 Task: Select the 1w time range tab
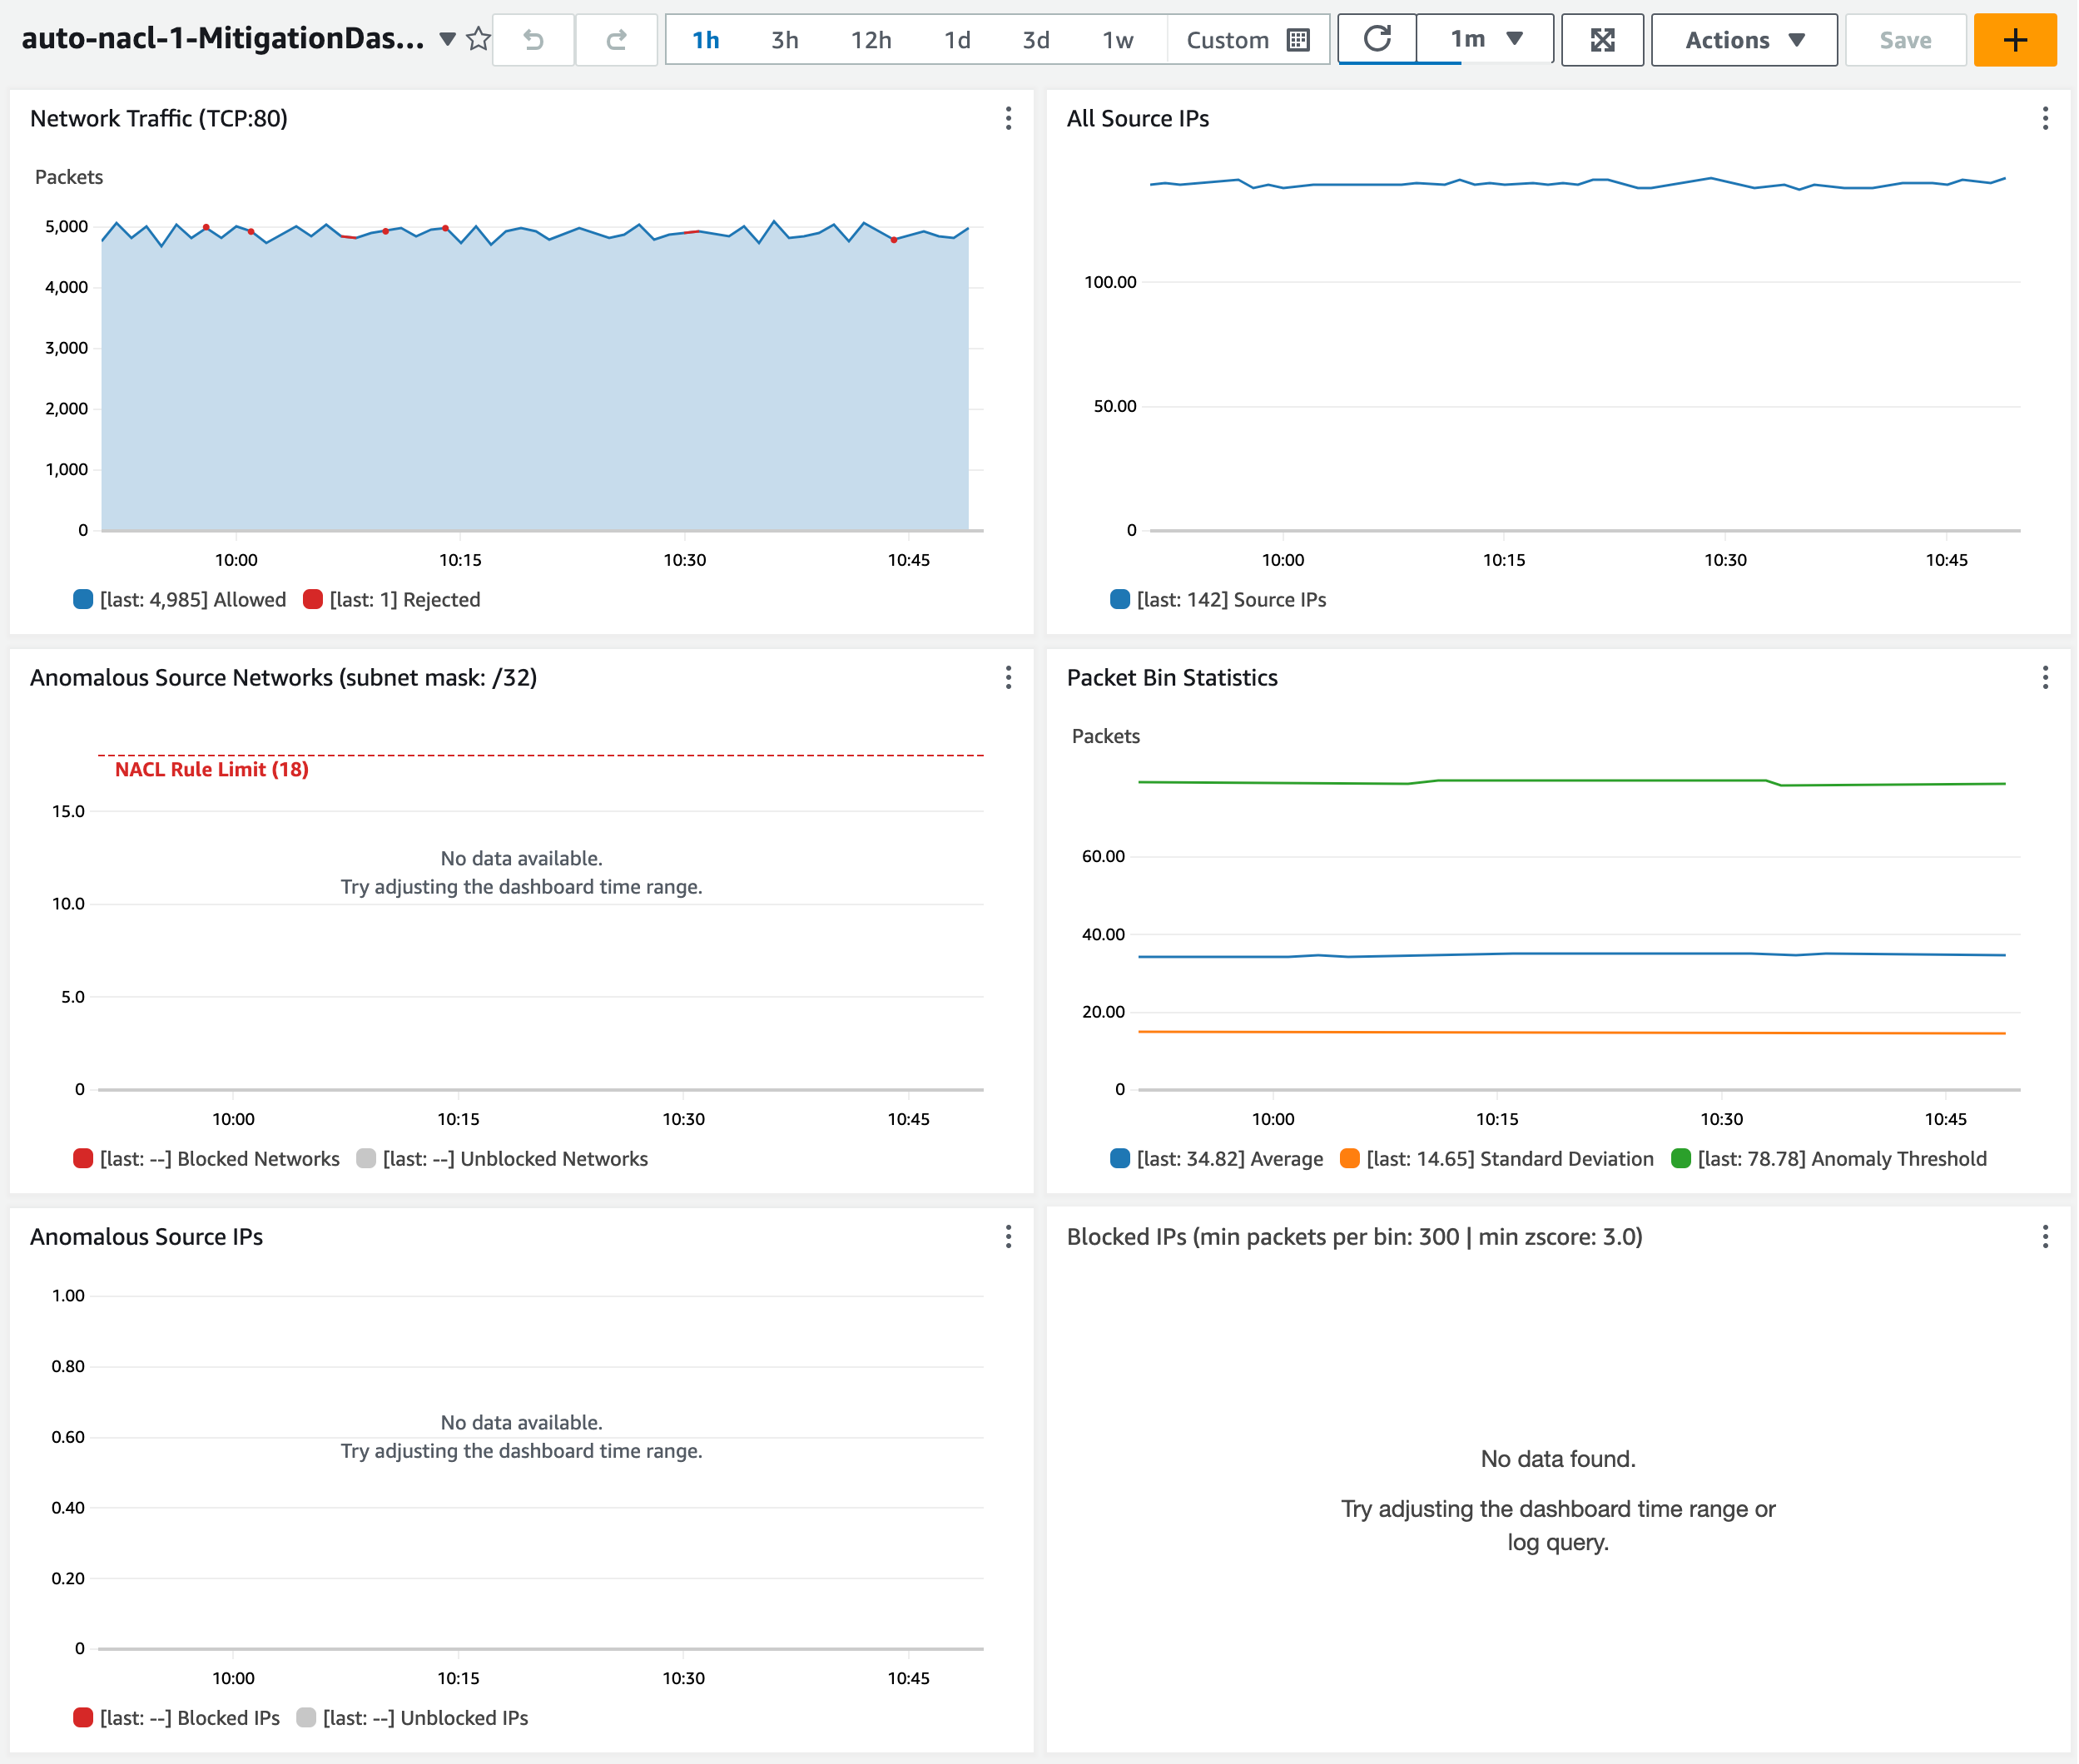tap(1118, 40)
